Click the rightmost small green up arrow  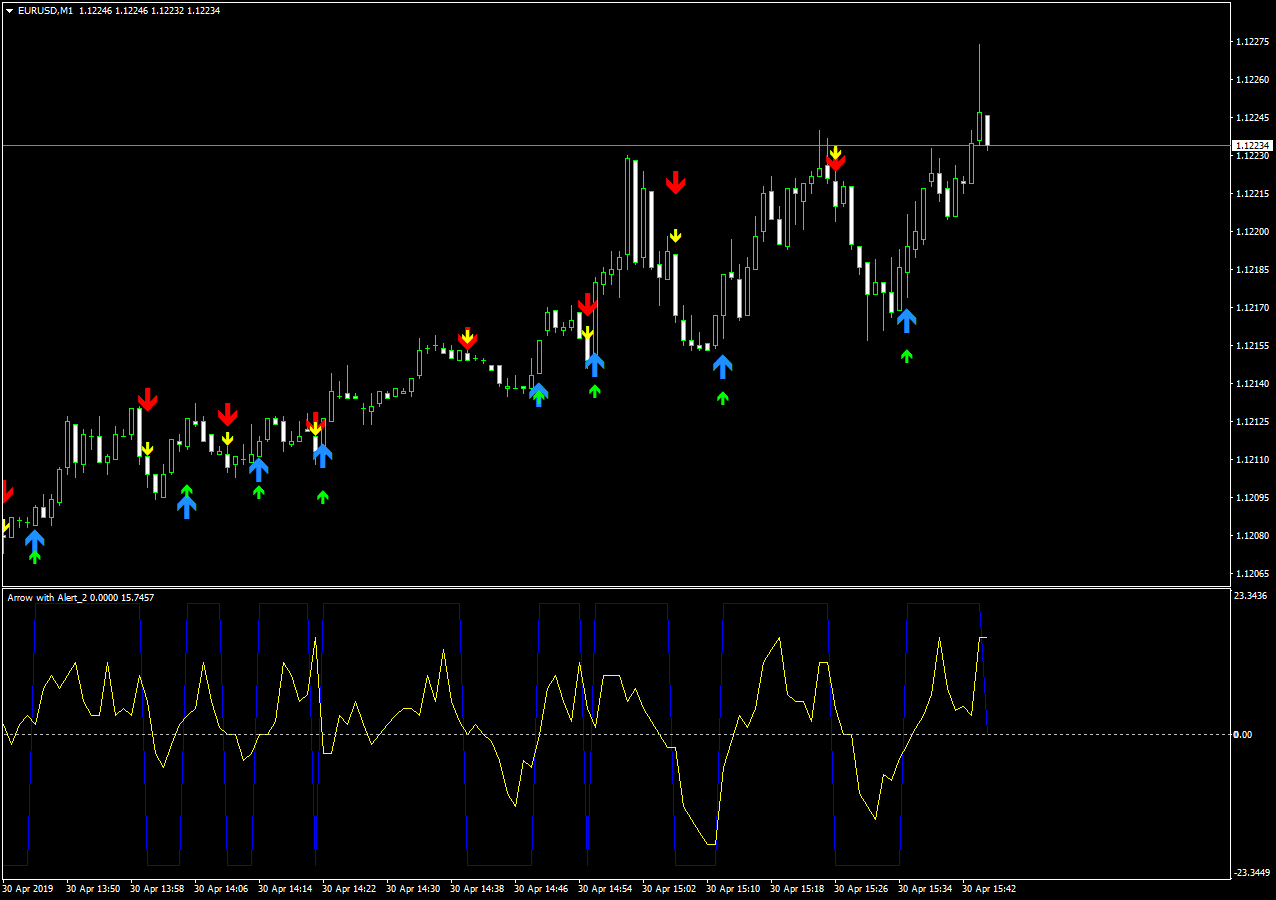click(x=907, y=355)
